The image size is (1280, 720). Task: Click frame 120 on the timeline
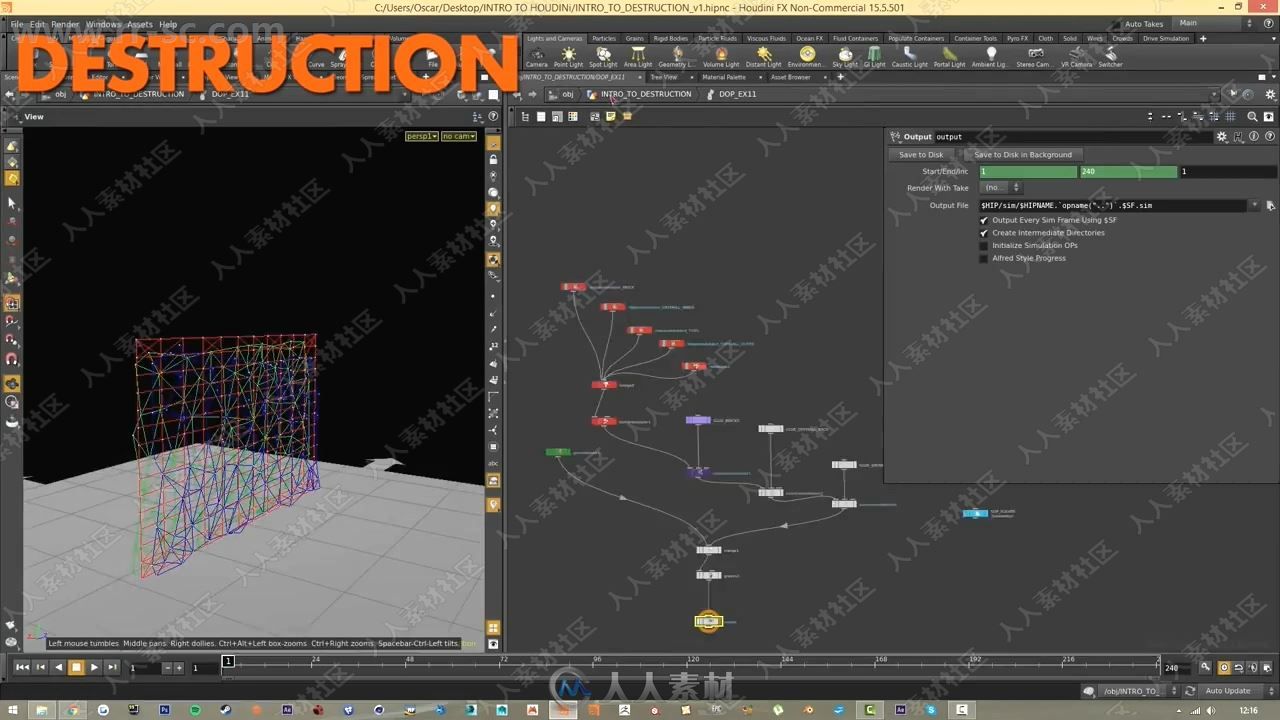[693, 666]
